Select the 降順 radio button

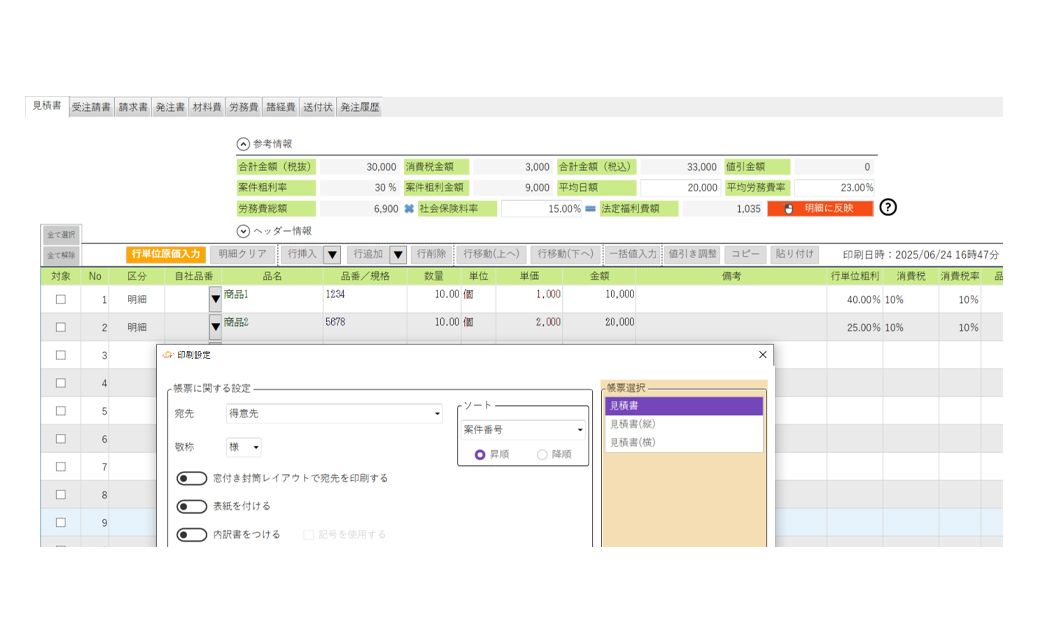click(x=542, y=454)
